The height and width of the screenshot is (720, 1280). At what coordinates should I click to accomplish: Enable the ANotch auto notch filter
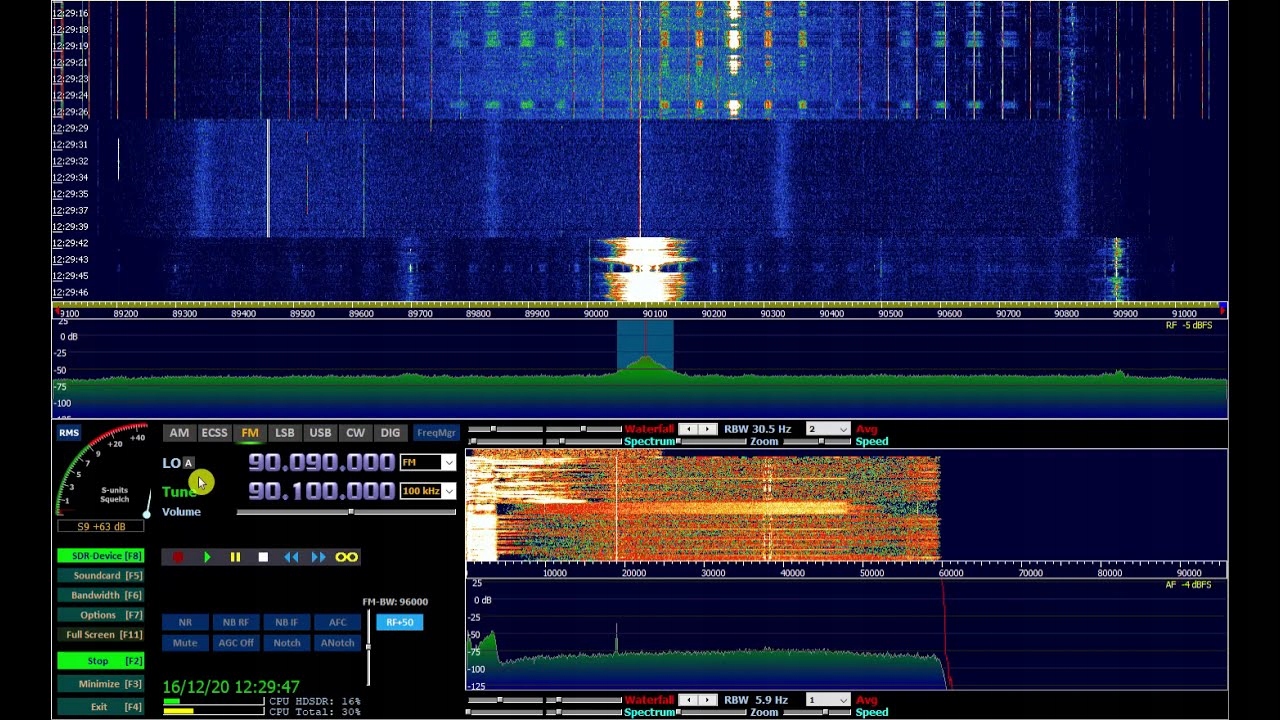(x=338, y=643)
